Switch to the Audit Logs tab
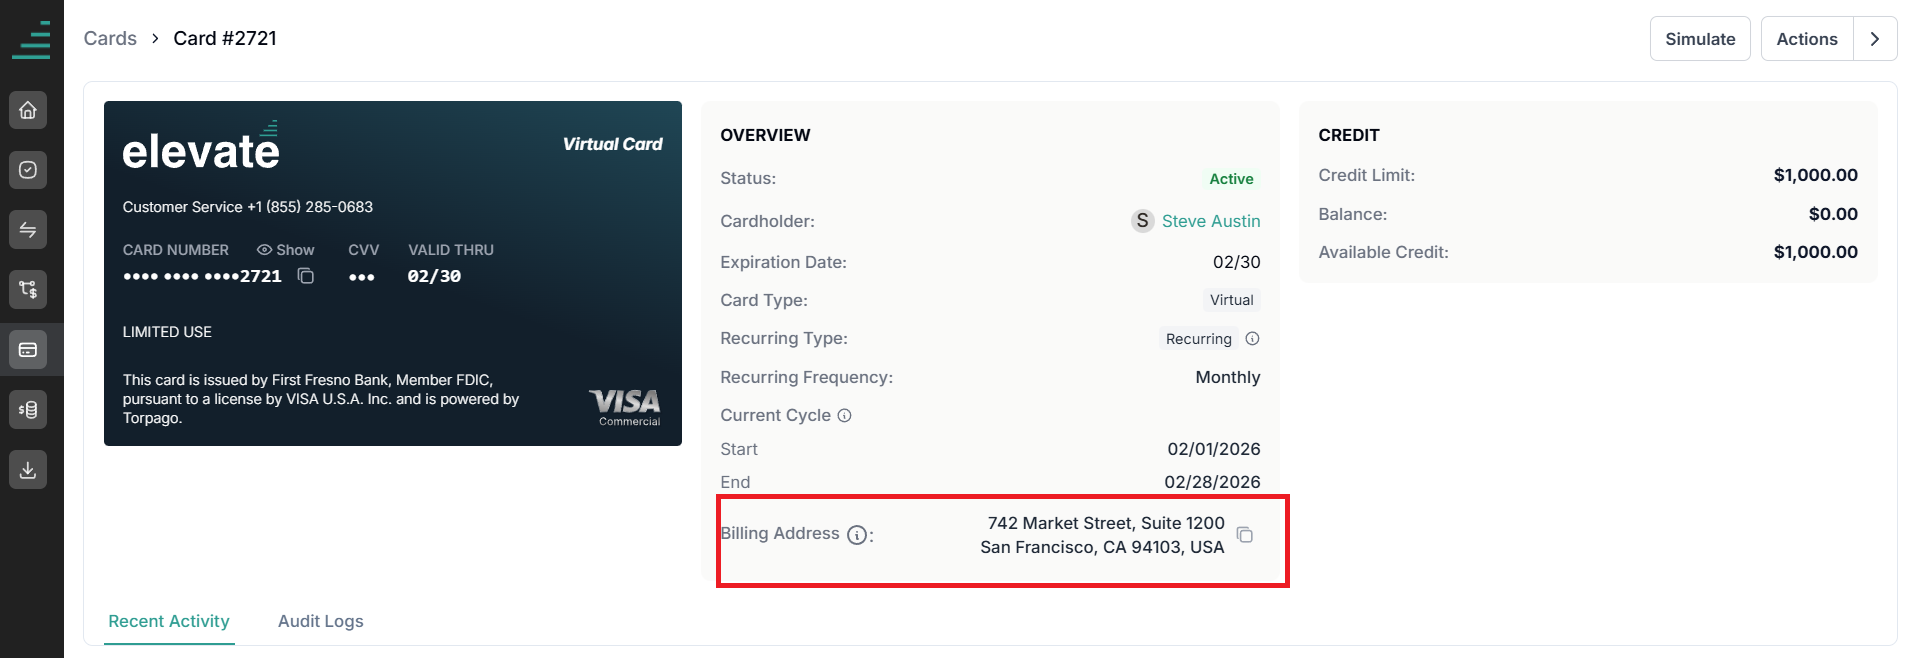Image resolution: width=1916 pixels, height=658 pixels. 321,621
